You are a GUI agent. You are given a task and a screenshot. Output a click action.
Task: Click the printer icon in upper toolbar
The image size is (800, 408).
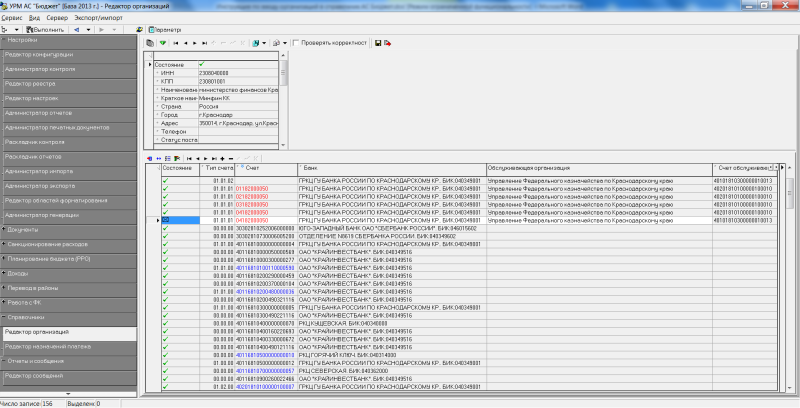pos(277,43)
